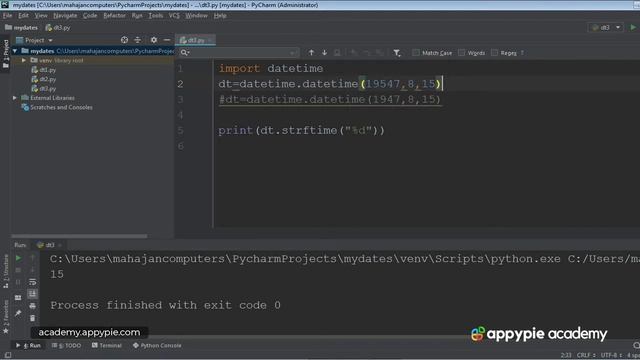Click the collapse all icon in Project panel
640x360 pixels.
coord(138,40)
